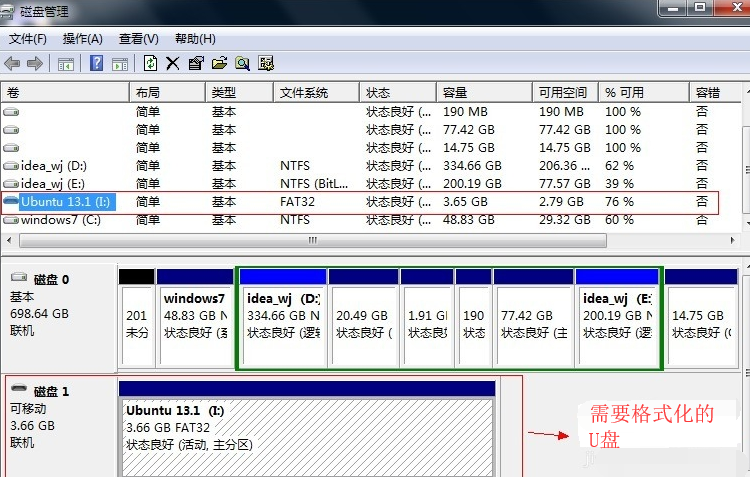Open the 查看(V) menu
The image size is (750, 477).
click(138, 39)
